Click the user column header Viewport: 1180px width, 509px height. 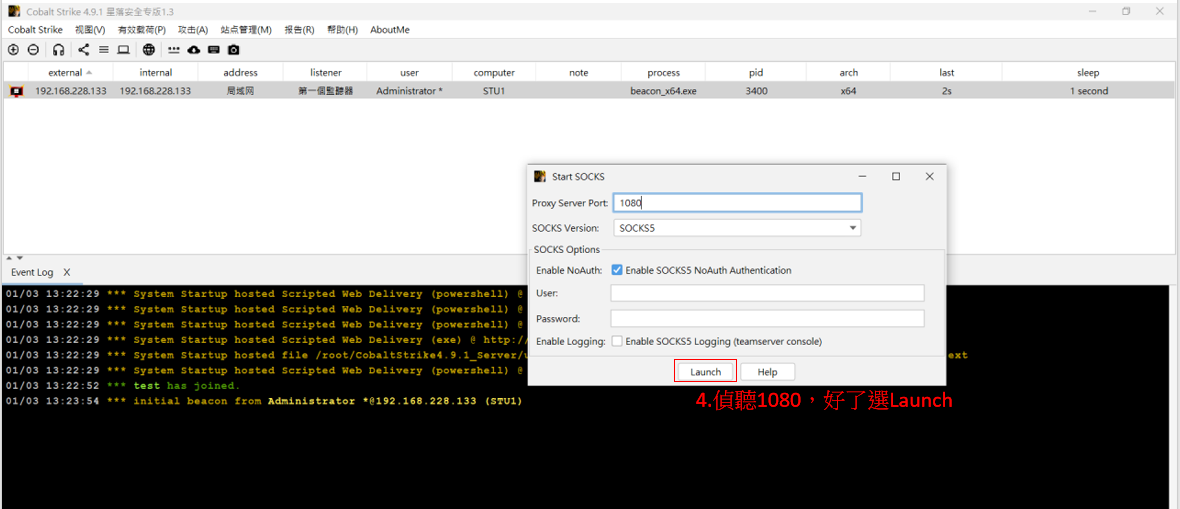point(409,73)
